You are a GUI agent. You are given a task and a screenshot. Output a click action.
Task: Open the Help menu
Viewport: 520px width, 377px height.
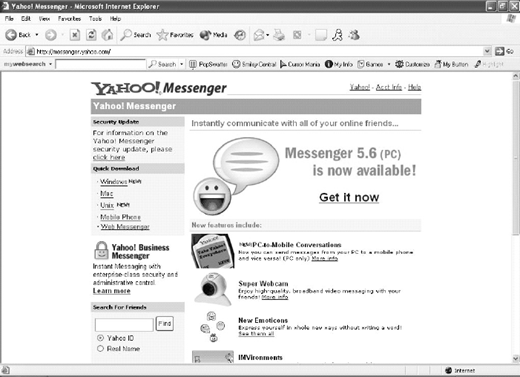[x=115, y=19]
